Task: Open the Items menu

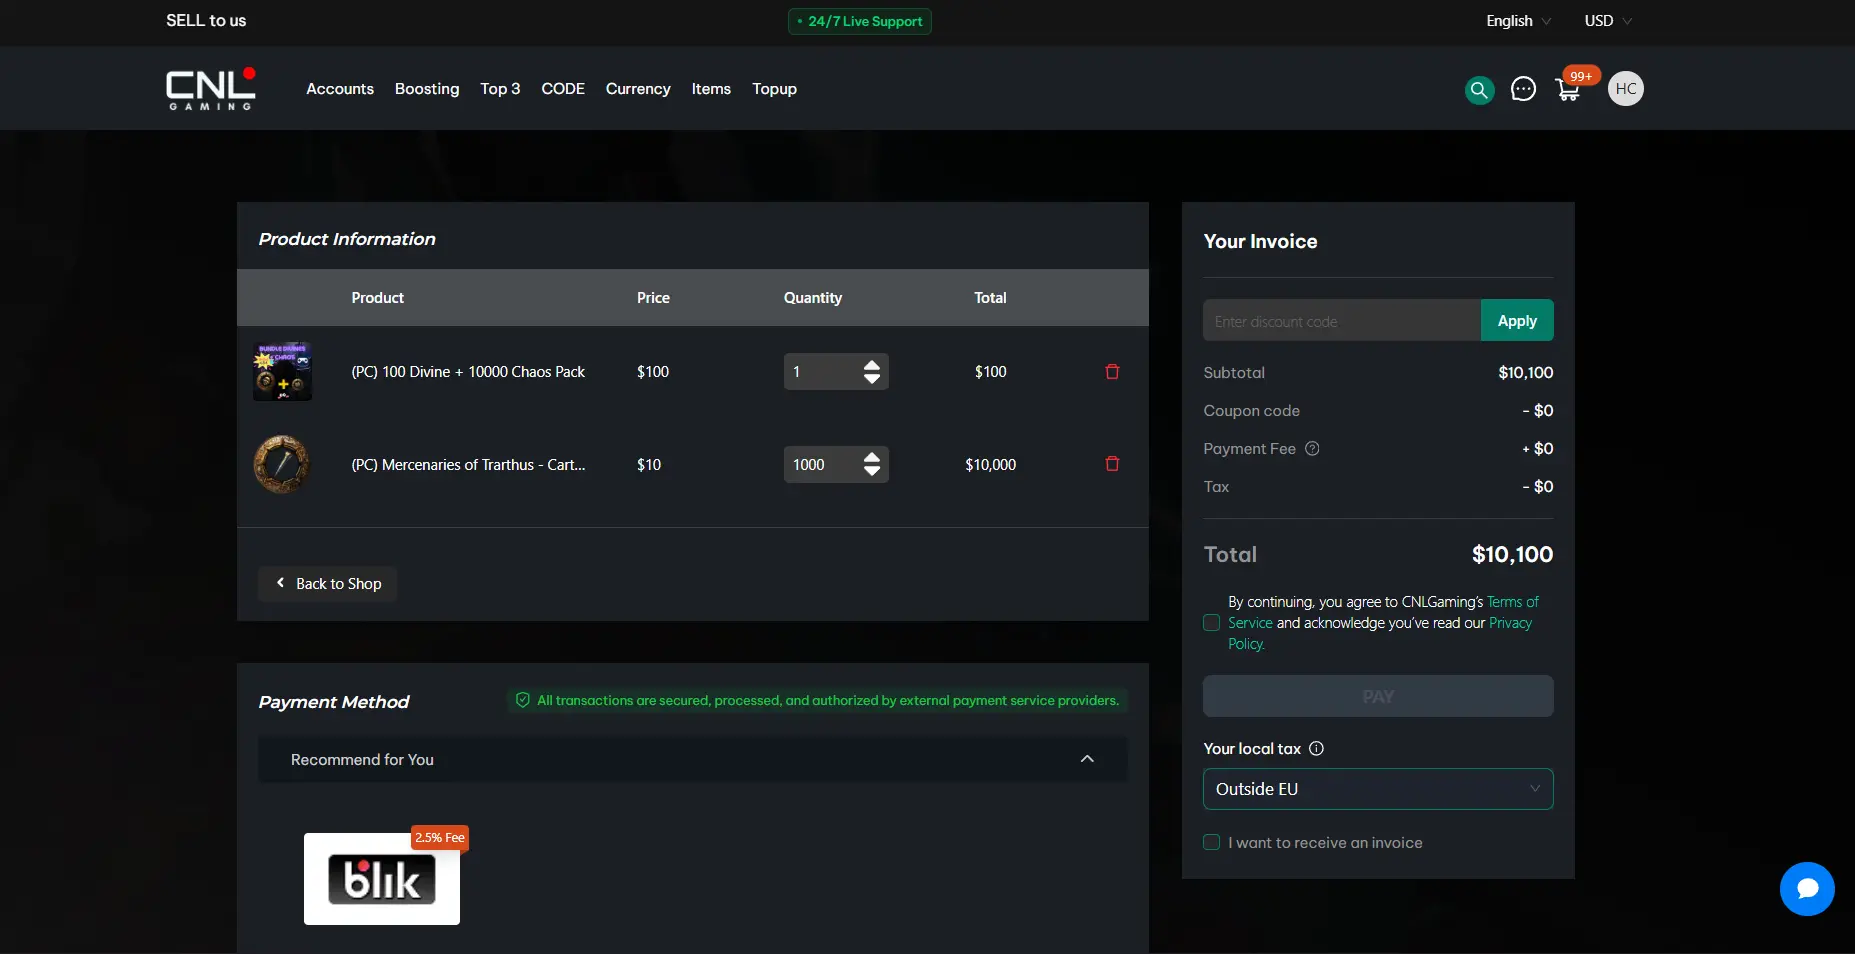Action: [711, 89]
